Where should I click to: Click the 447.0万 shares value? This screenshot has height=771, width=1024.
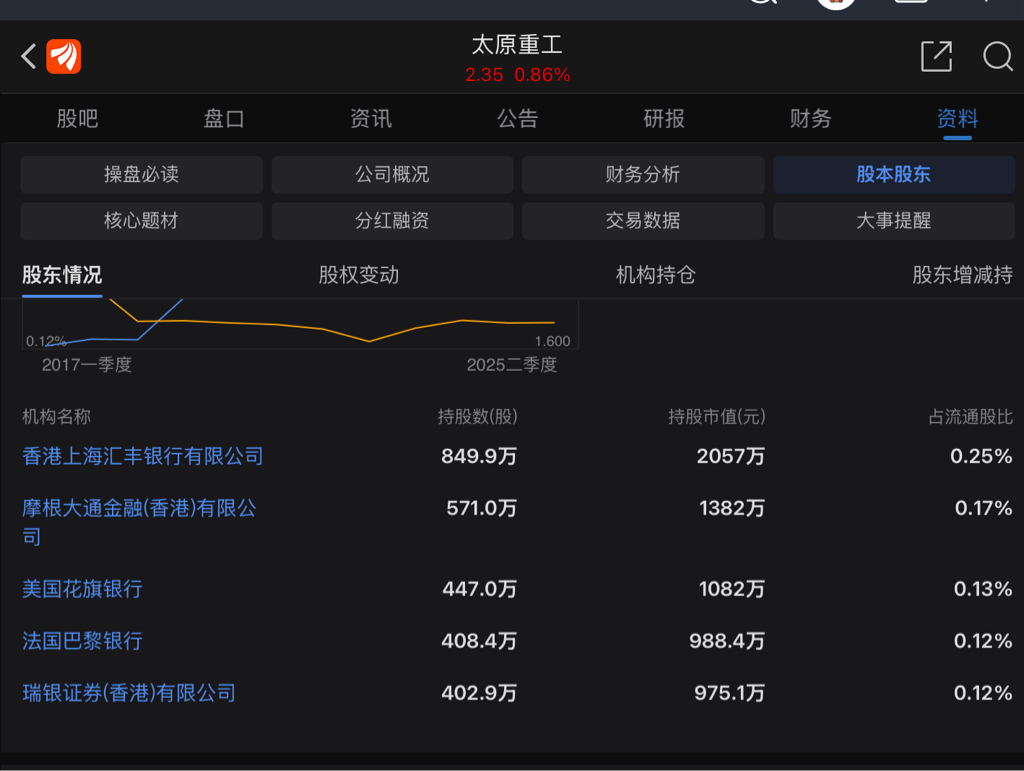click(479, 589)
